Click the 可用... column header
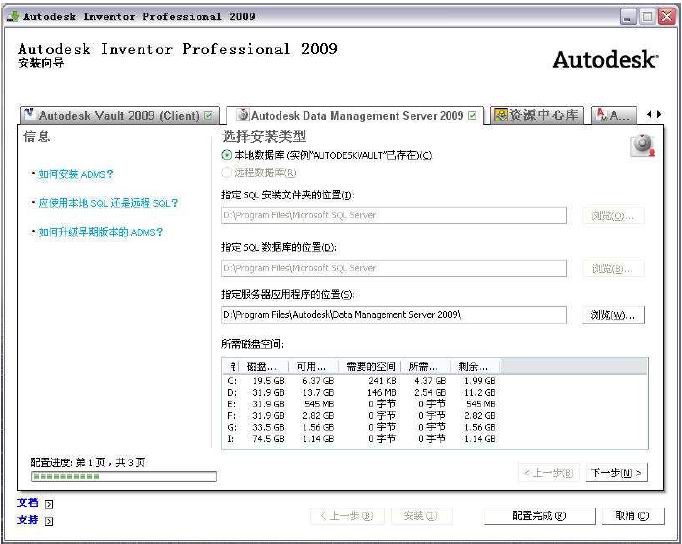This screenshot has height=544, width=682. click(x=314, y=367)
